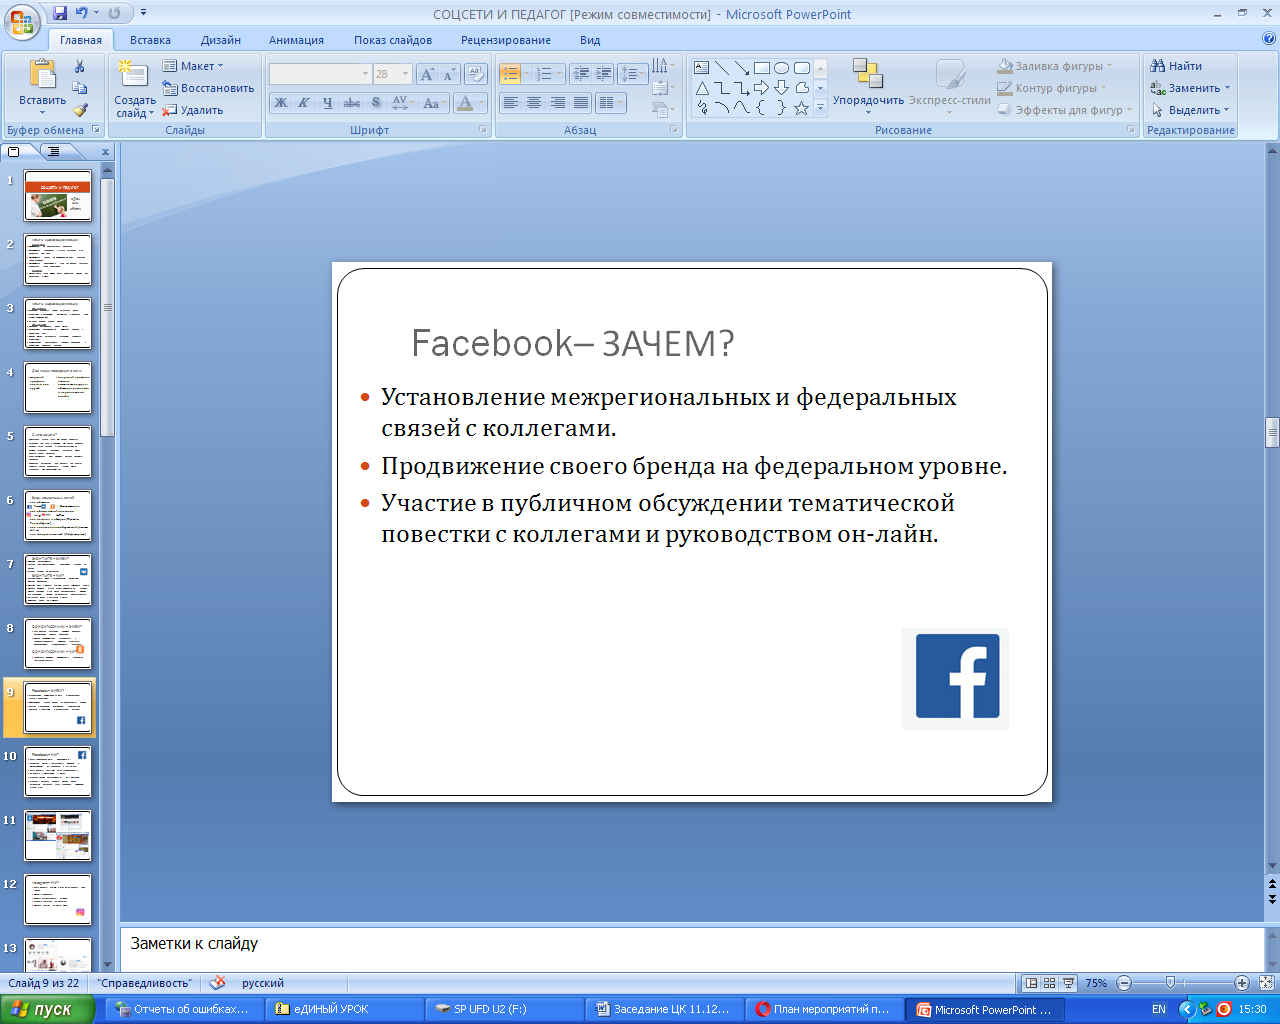Toggle italic К formatting
Viewport: 1280px width, 1024px height.
click(x=303, y=103)
